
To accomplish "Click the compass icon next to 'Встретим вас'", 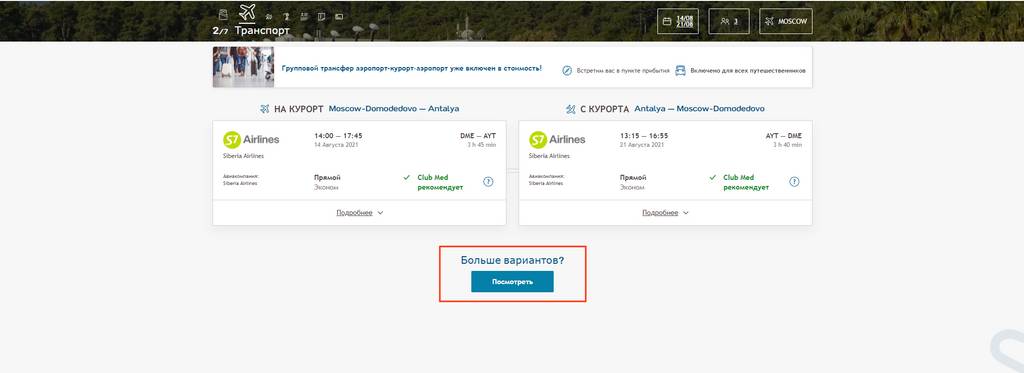I will pos(568,71).
